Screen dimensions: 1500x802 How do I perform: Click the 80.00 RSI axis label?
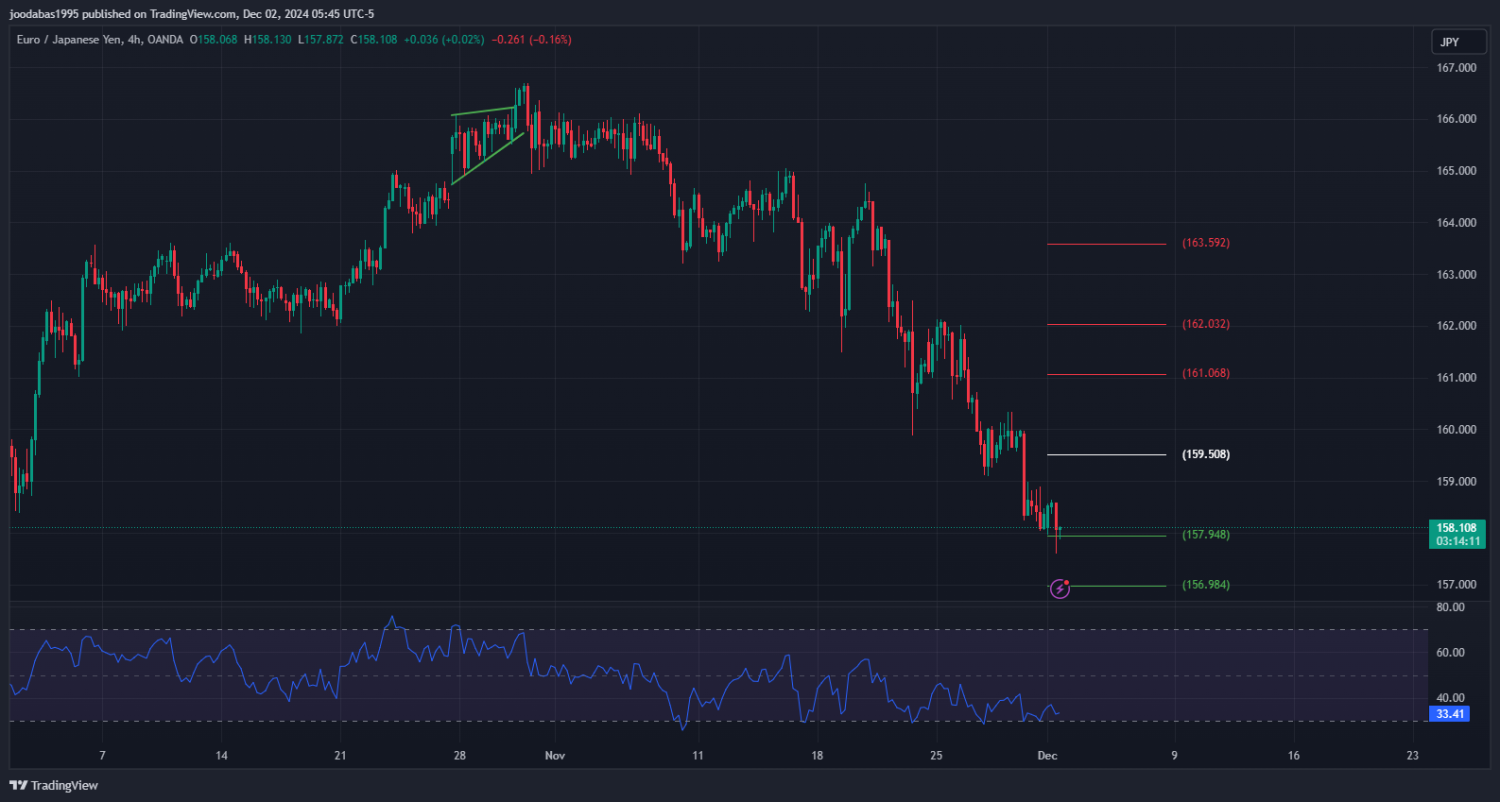(1450, 607)
